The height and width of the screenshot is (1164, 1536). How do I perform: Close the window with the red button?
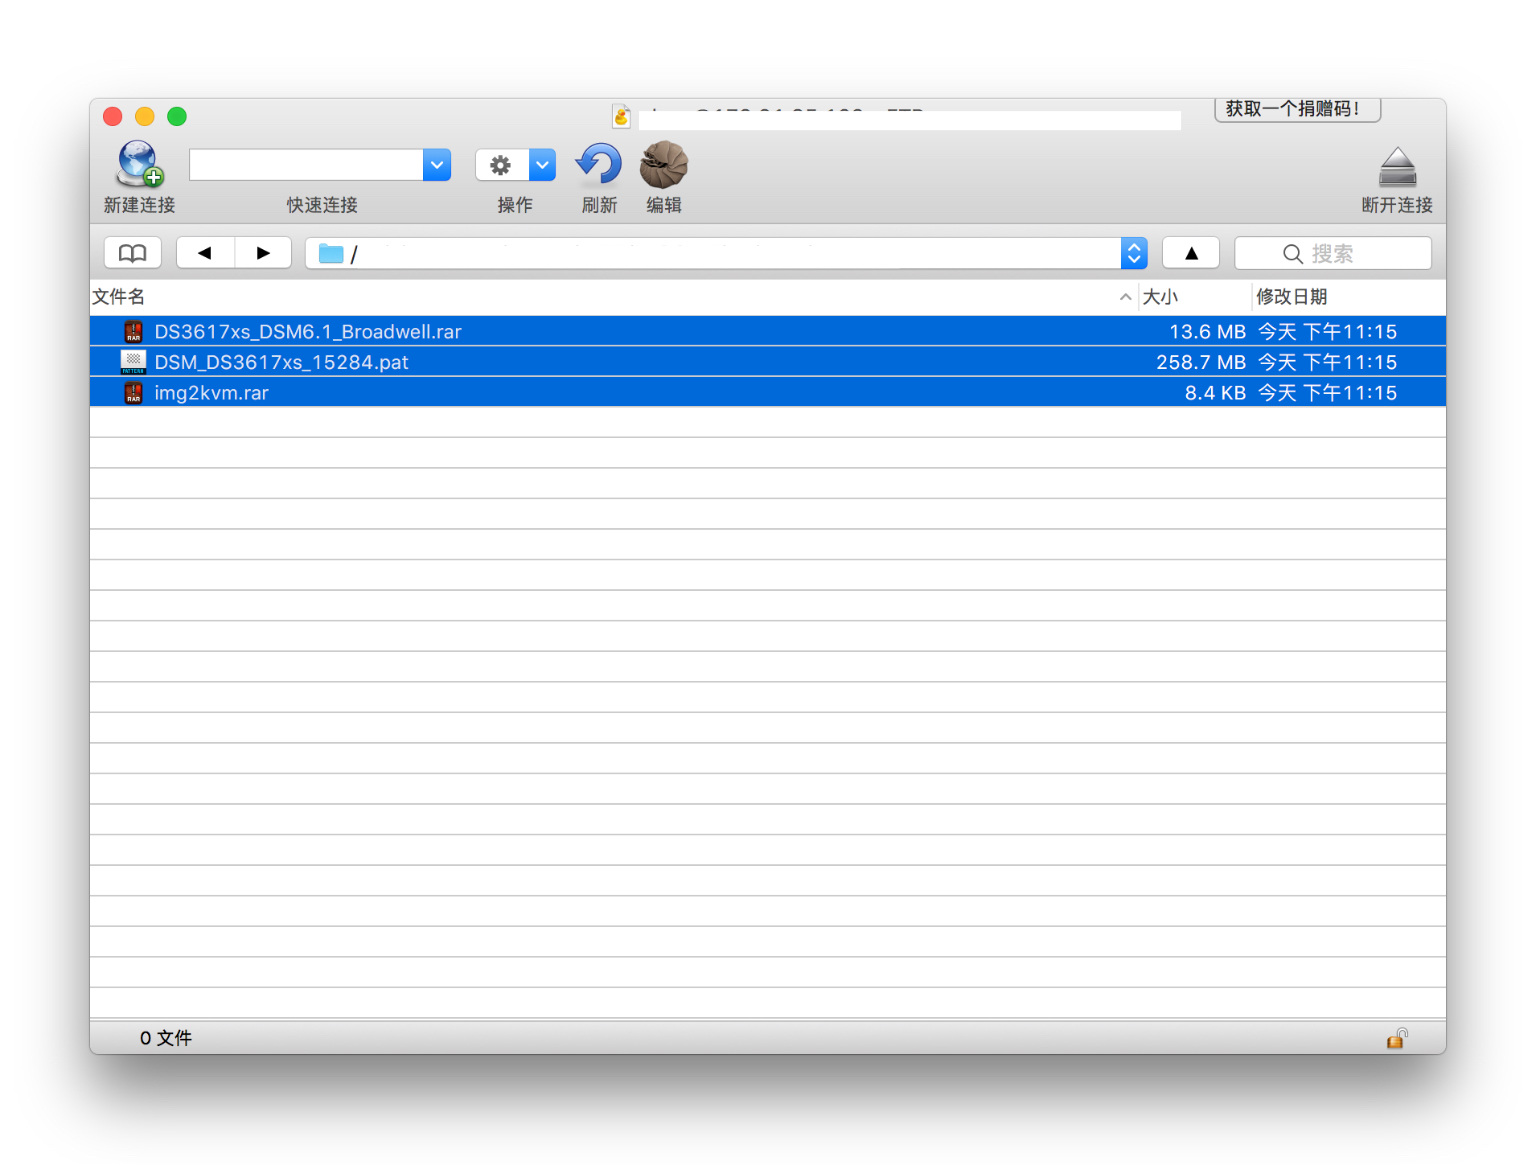click(113, 116)
